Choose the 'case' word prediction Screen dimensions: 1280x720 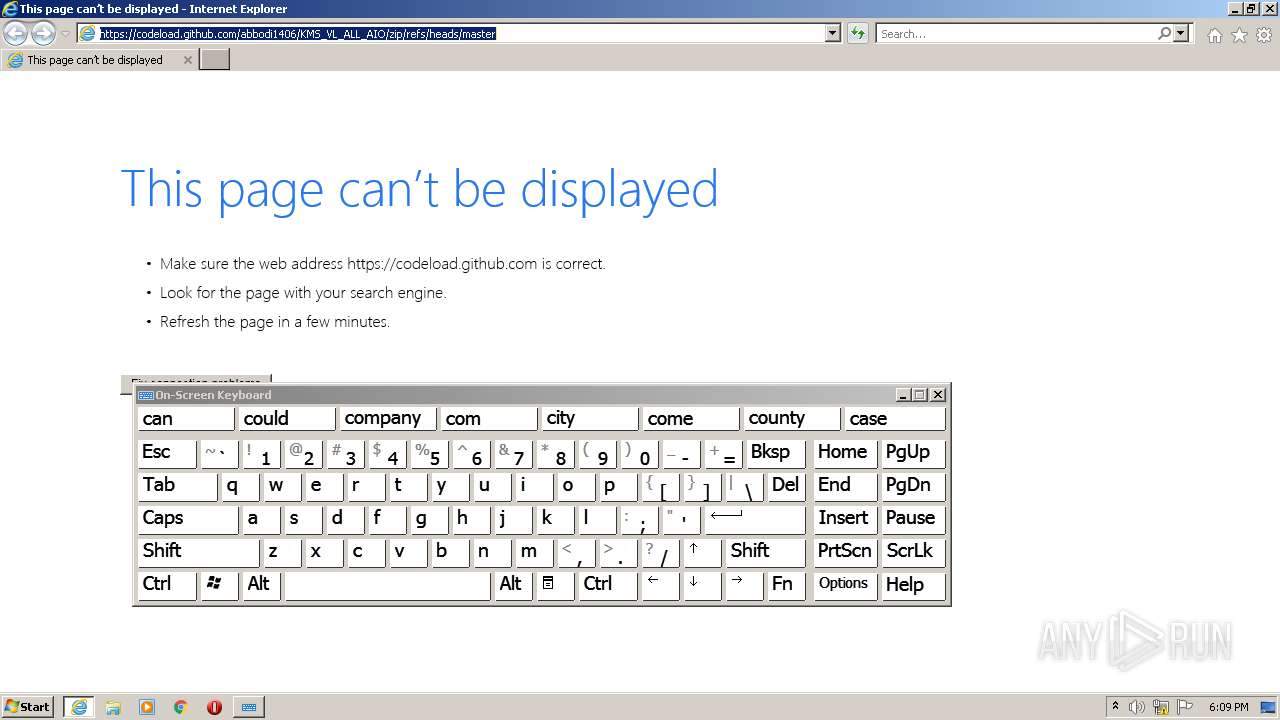(x=894, y=418)
